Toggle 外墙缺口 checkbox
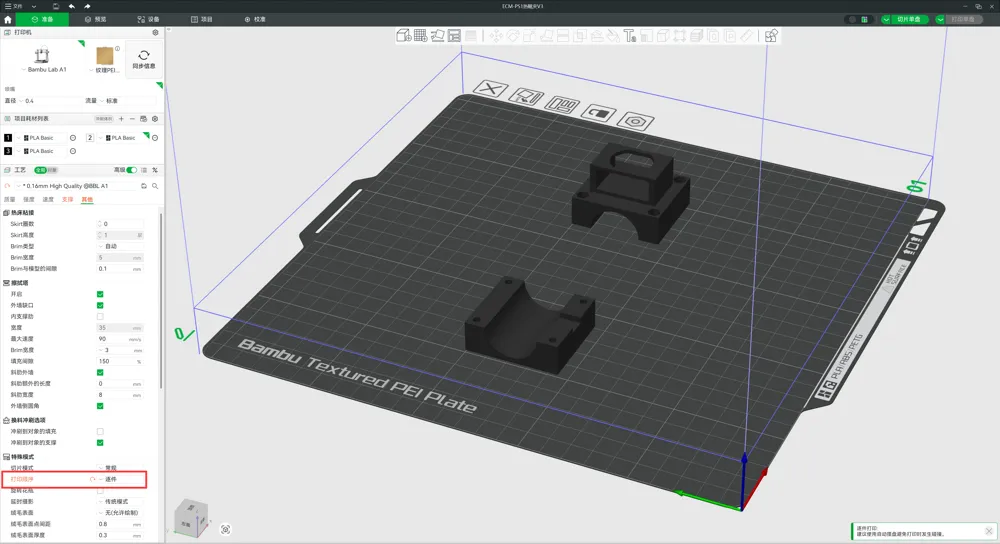 (100, 305)
